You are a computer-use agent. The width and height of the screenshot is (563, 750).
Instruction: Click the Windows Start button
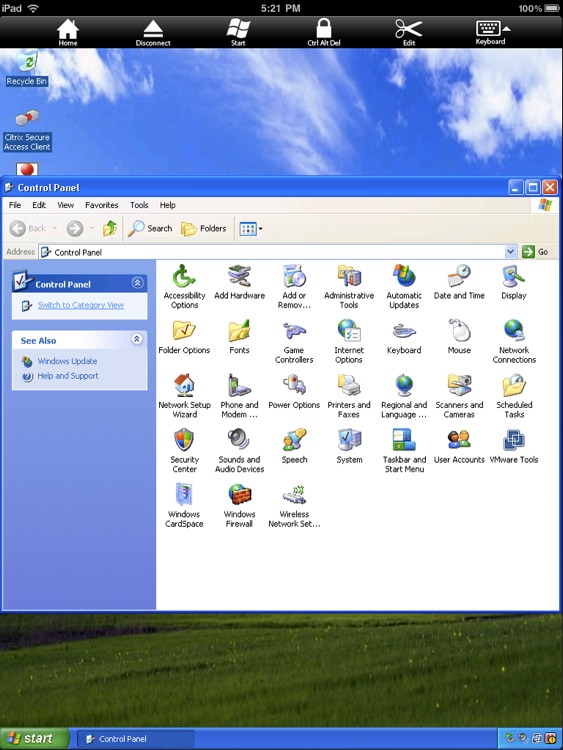(34, 739)
